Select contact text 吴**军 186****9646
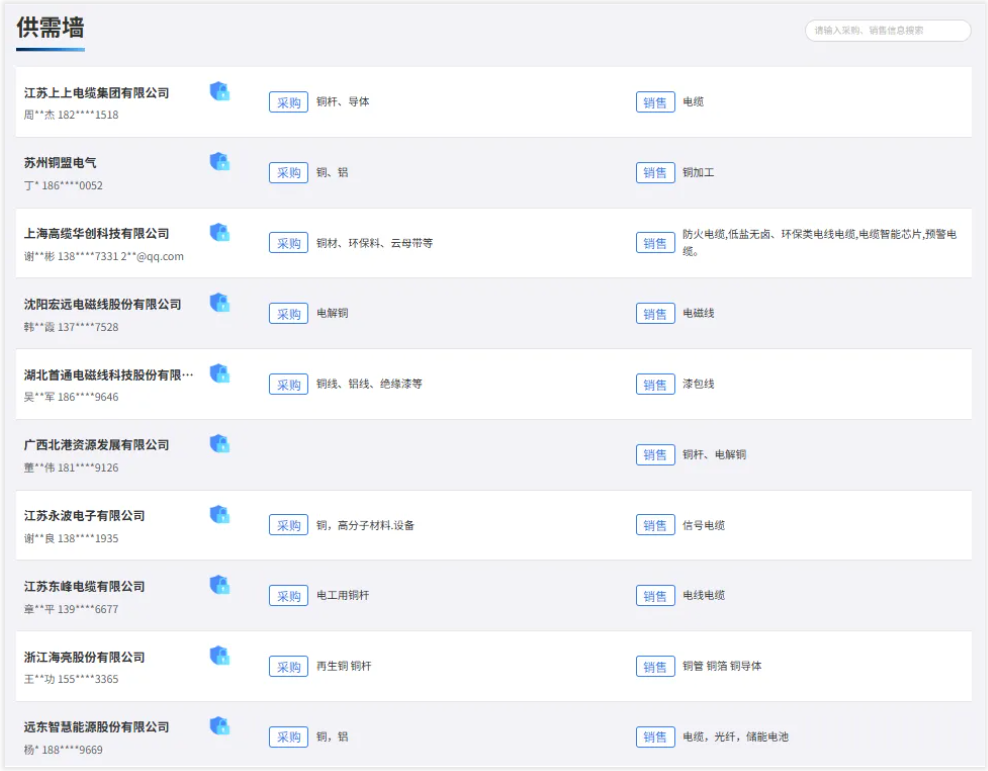This screenshot has height=771, width=988. pos(71,397)
